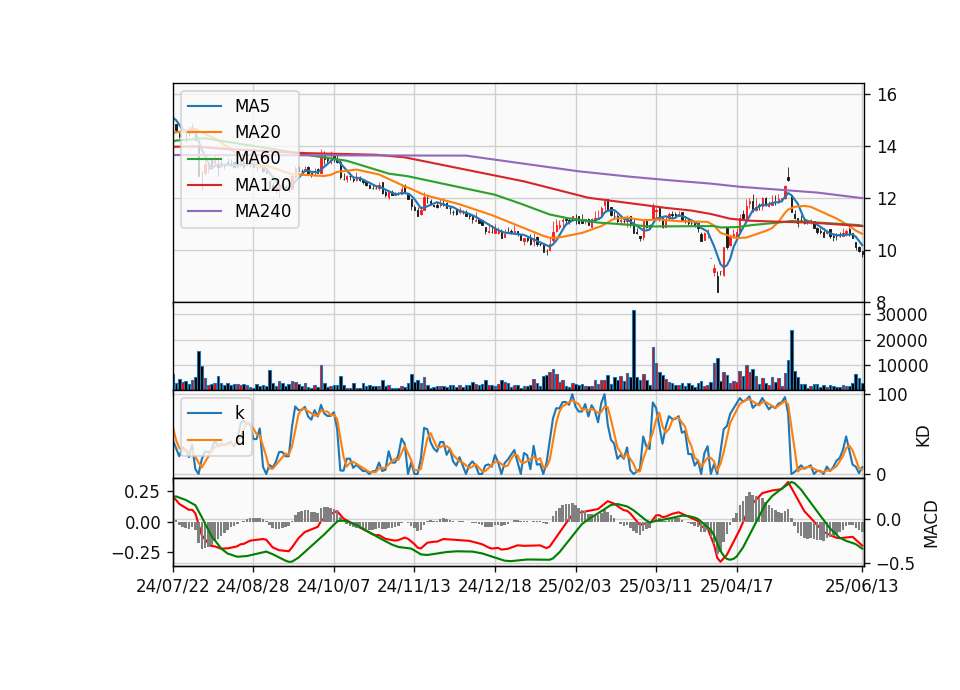The width and height of the screenshot is (960, 690).
Task: Click the red MA120 legend line sample
Action: [x=204, y=186]
